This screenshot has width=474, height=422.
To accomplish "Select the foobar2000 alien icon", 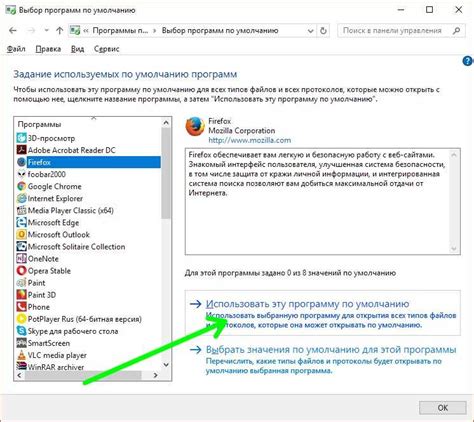I will tap(22, 174).
